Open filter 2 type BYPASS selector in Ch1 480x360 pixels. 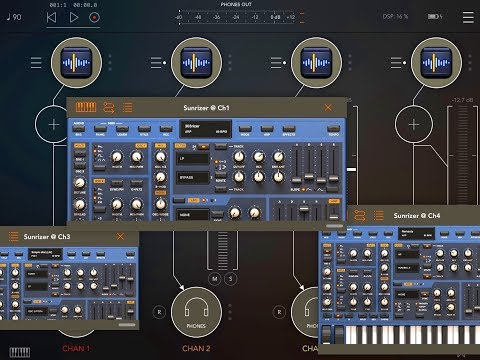coord(193,178)
